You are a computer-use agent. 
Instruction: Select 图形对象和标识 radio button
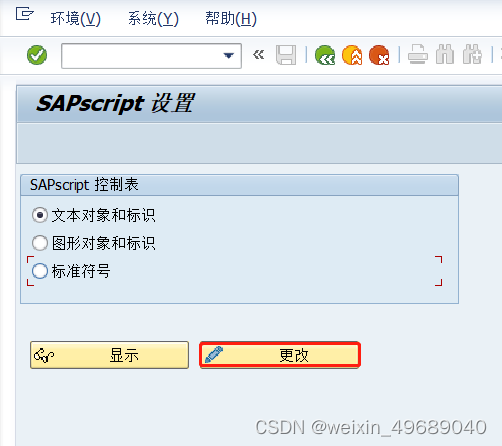click(40, 243)
